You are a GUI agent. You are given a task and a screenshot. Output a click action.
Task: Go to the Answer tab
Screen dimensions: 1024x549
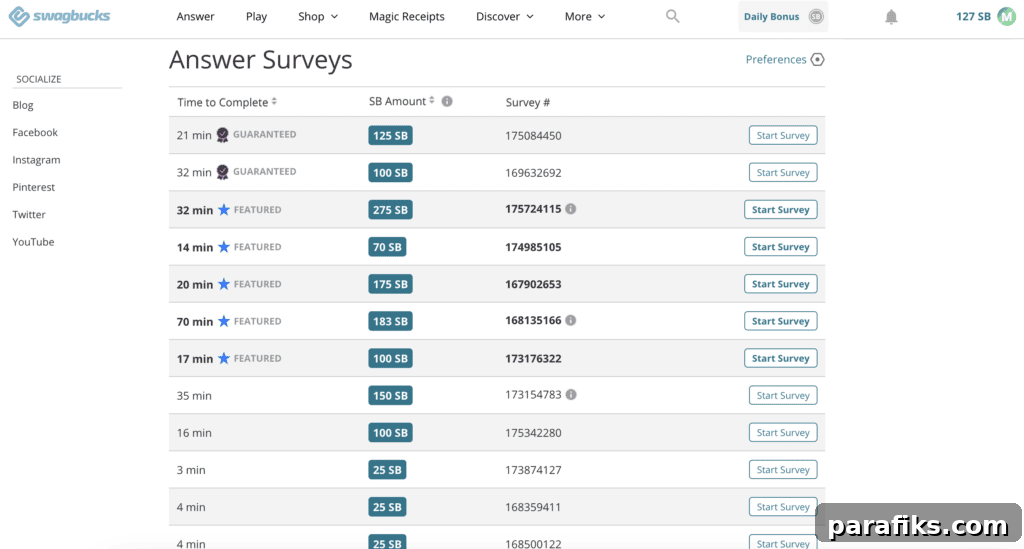[x=195, y=16]
